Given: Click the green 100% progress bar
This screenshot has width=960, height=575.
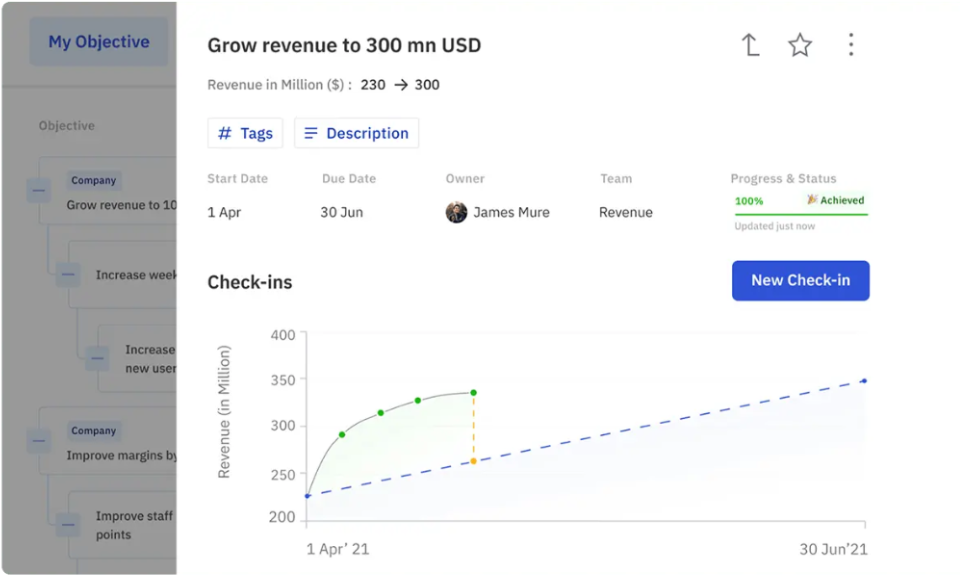Looking at the screenshot, I should click(x=801, y=214).
